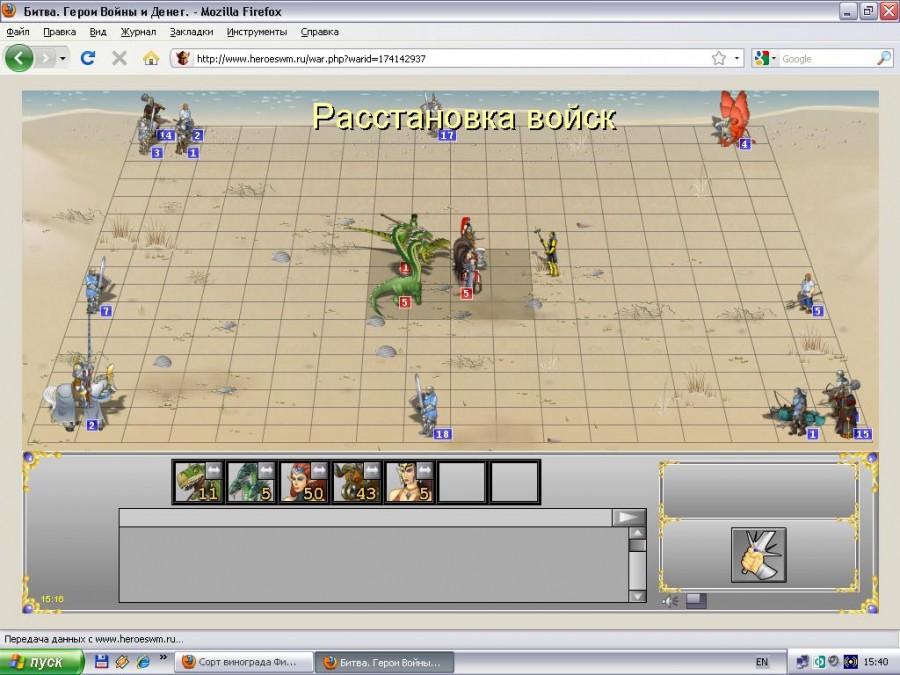Click the taskbar clock showing 15:40
The width and height of the screenshot is (900, 675).
pyautogui.click(x=876, y=662)
